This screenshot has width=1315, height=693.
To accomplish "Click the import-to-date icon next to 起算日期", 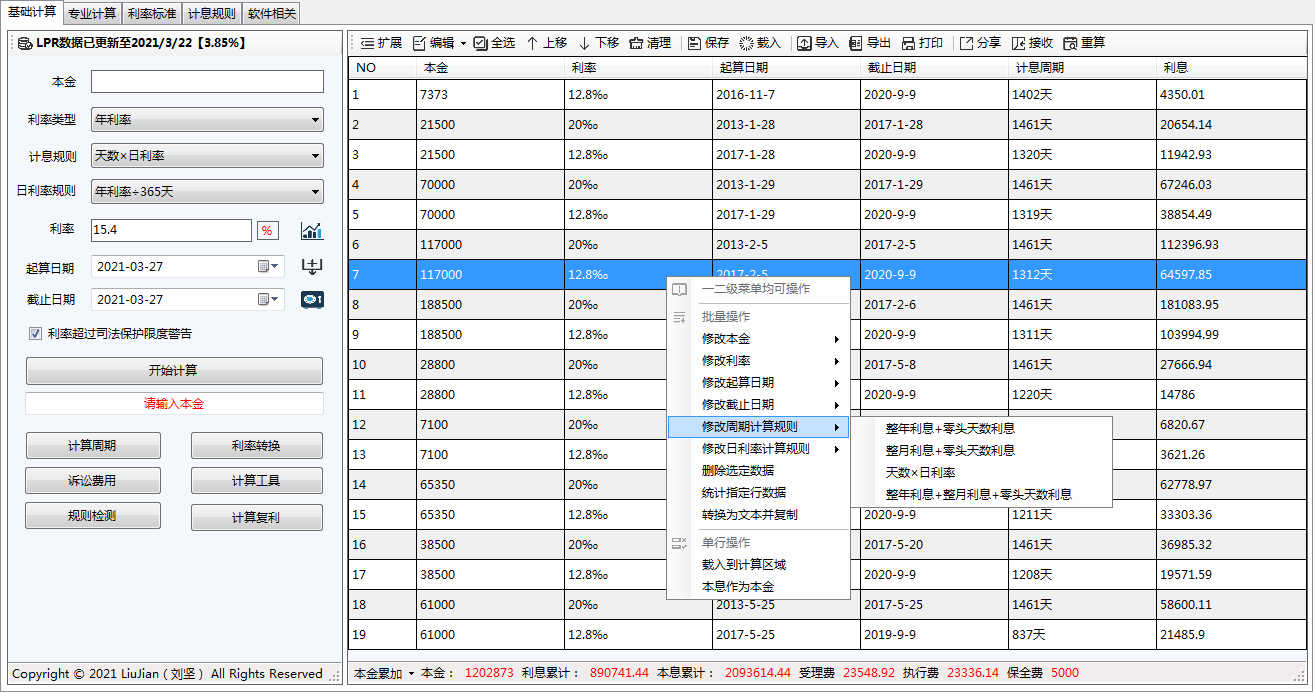I will [312, 265].
